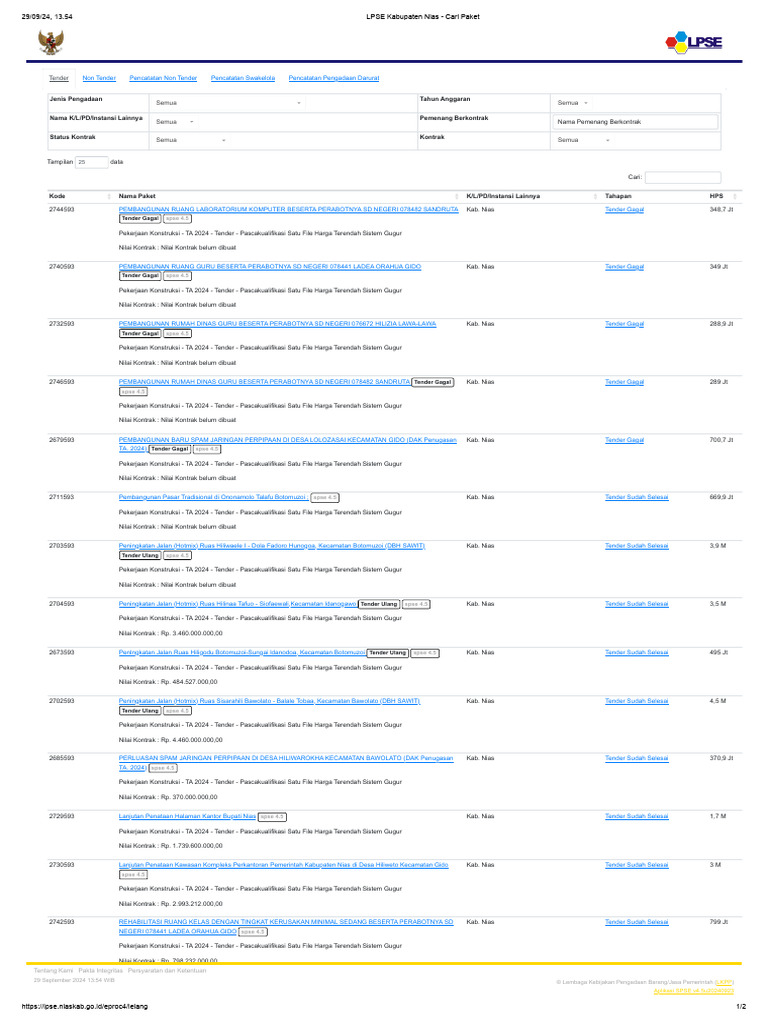This screenshot has height=1024, width=768.
Task: Open Lanjutan Penataan Halaman Kantor Bupati link
Action: [x=187, y=816]
